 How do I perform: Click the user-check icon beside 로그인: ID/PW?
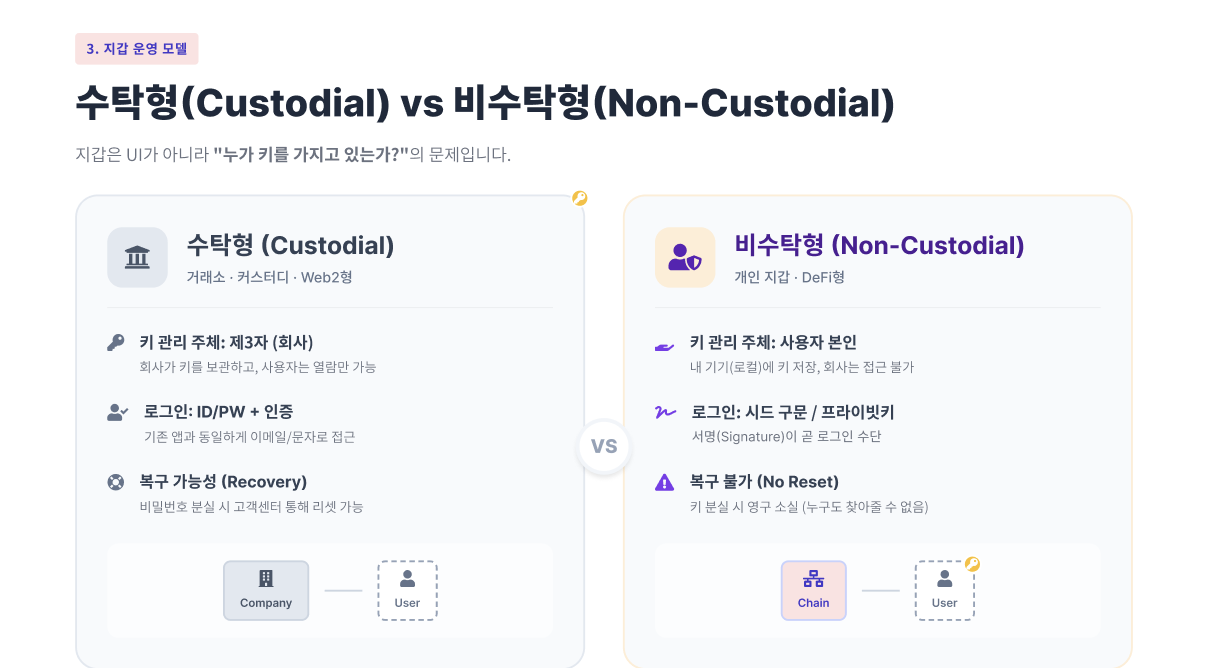pos(117,412)
